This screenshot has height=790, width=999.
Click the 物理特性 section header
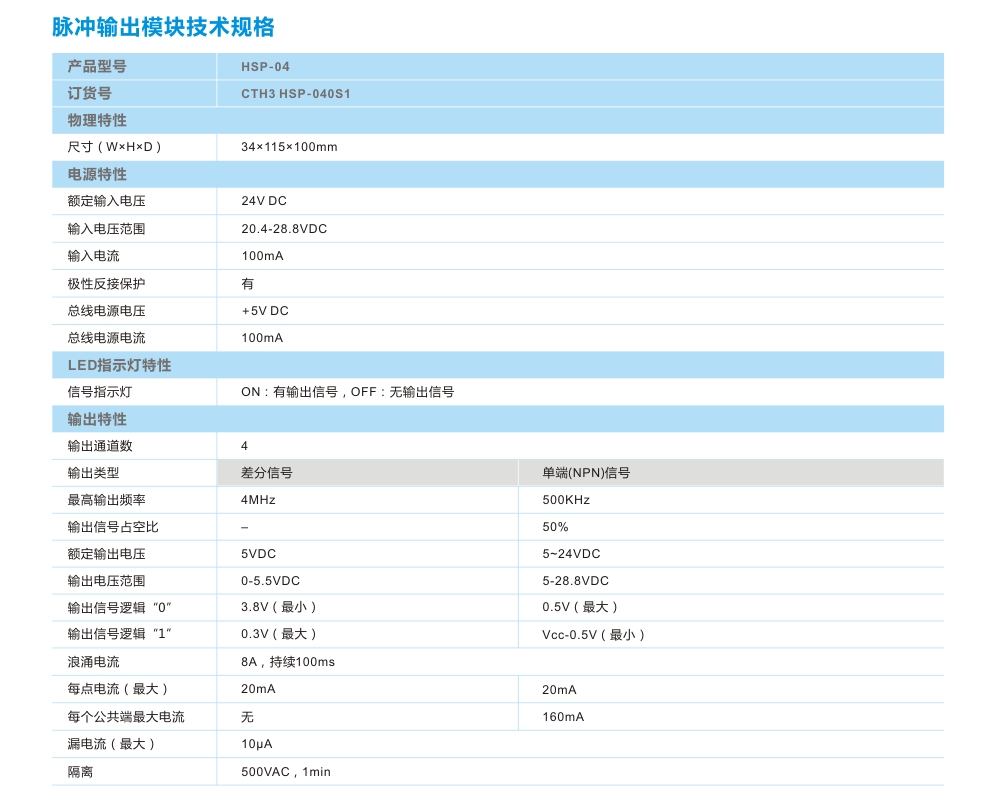[97, 120]
